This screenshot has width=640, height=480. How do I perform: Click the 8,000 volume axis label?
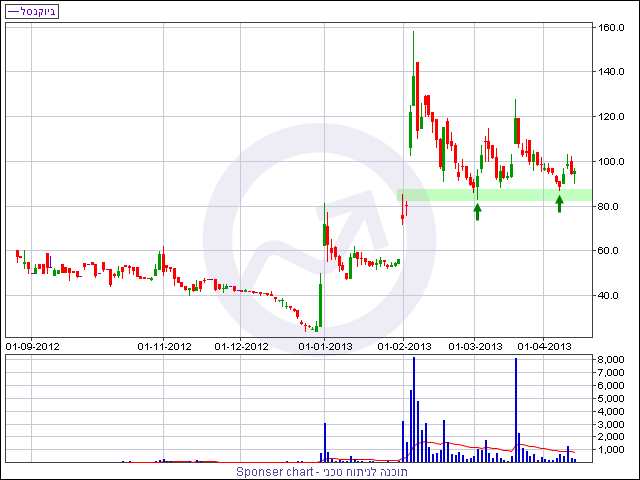click(611, 359)
